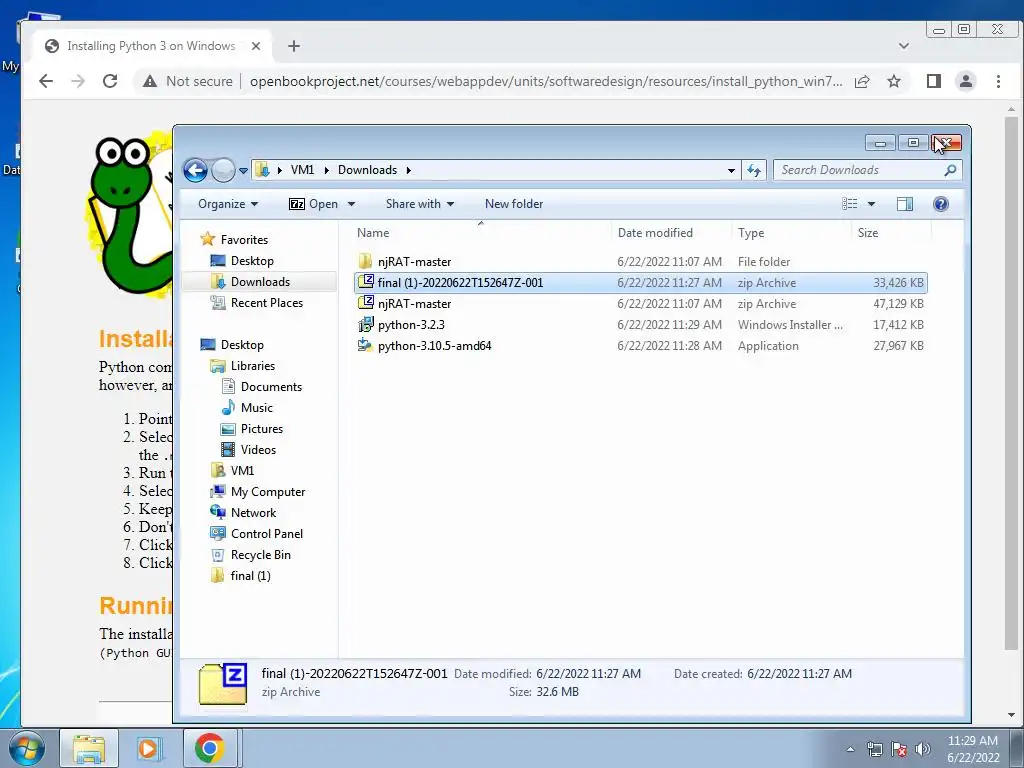1024x768 pixels.
Task: Open a new Chrome tab
Action: click(294, 46)
